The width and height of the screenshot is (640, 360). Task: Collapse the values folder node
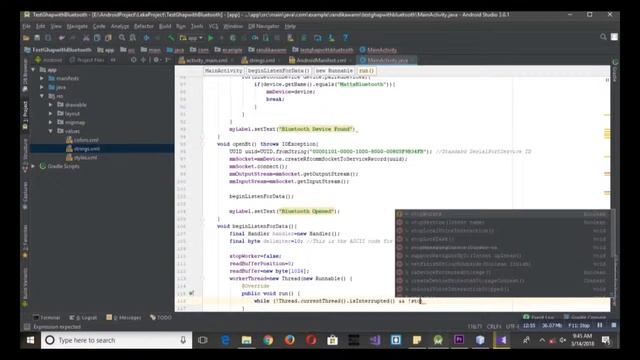pos(51,131)
